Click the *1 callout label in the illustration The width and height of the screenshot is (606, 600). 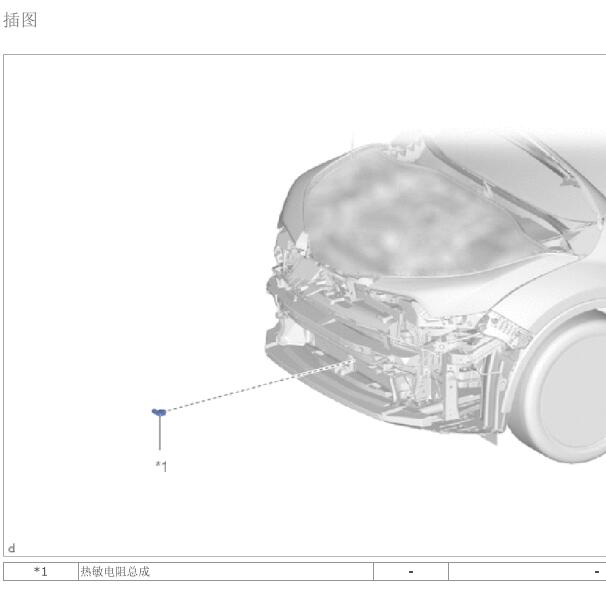[x=161, y=466]
